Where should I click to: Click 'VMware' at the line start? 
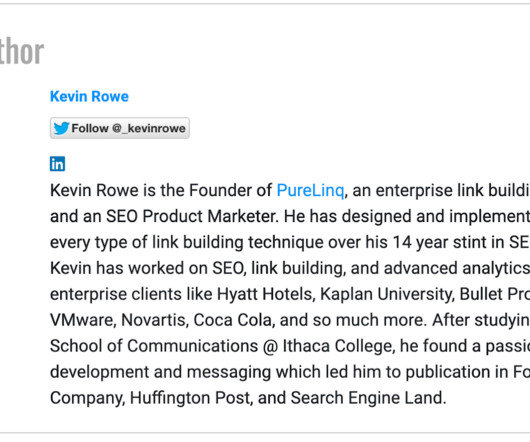[82, 320]
